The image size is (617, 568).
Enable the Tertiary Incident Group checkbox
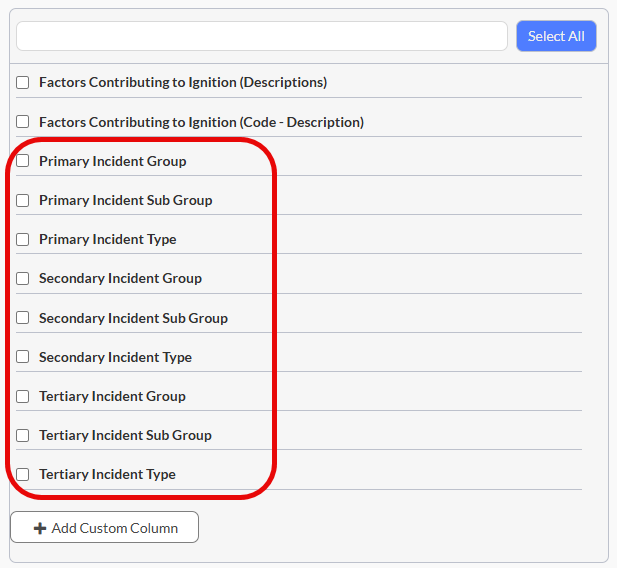[22, 396]
